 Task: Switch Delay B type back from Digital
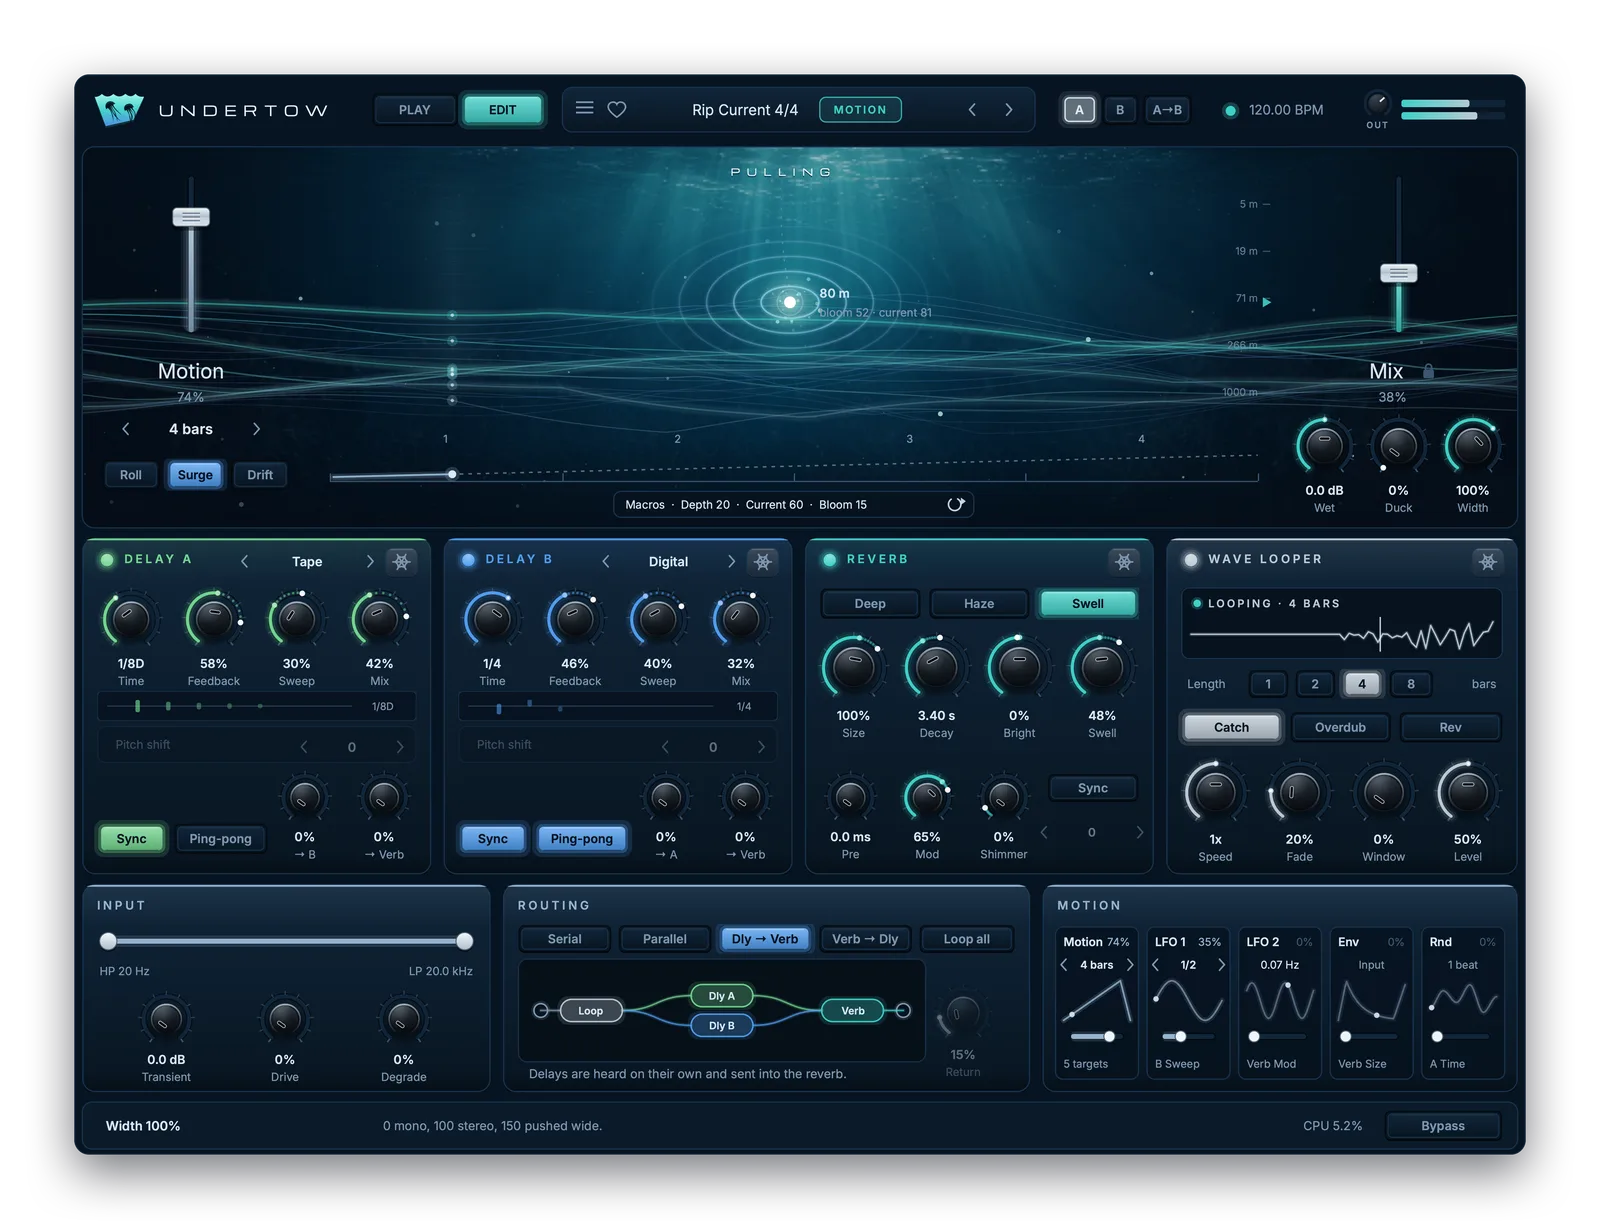pos(606,561)
